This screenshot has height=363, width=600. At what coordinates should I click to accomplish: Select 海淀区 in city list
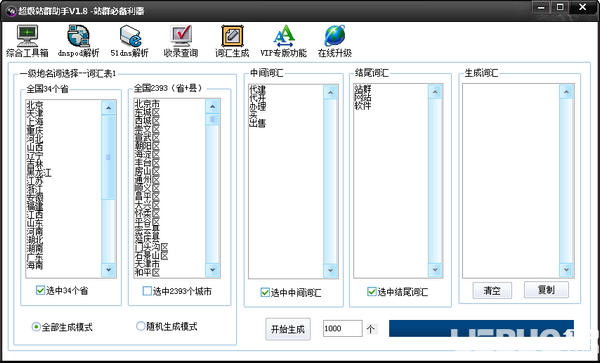tap(147, 154)
